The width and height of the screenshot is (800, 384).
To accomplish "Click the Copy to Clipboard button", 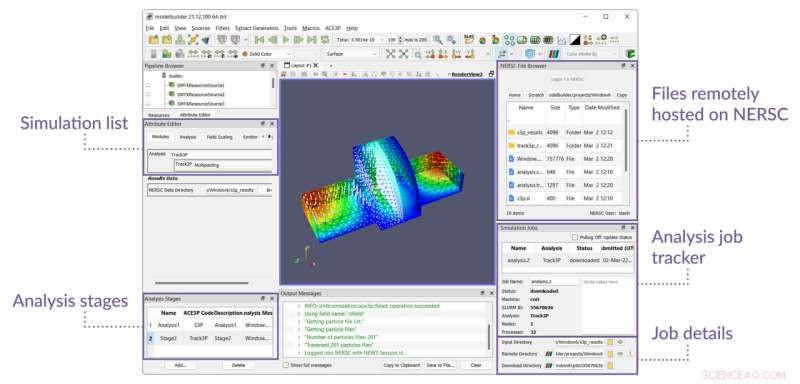I will pos(402,365).
